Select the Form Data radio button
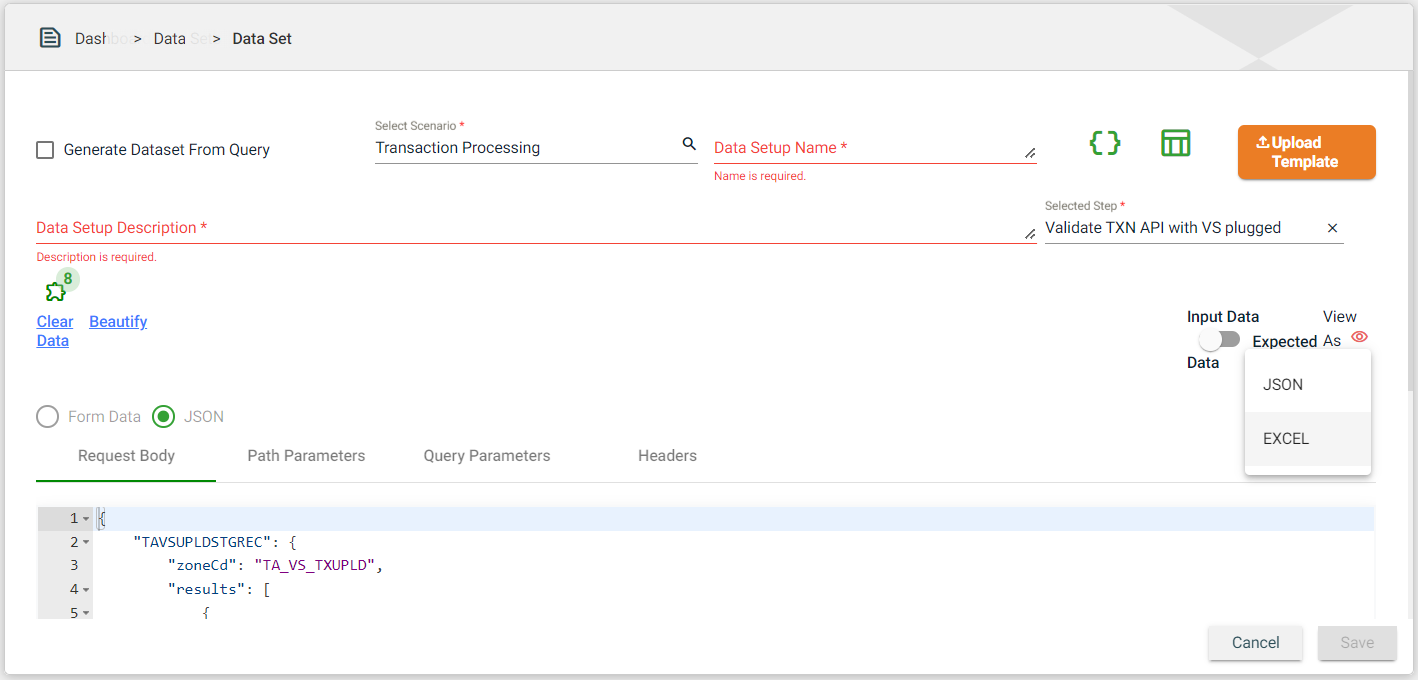Screen dimensions: 1418x680 coord(47,417)
